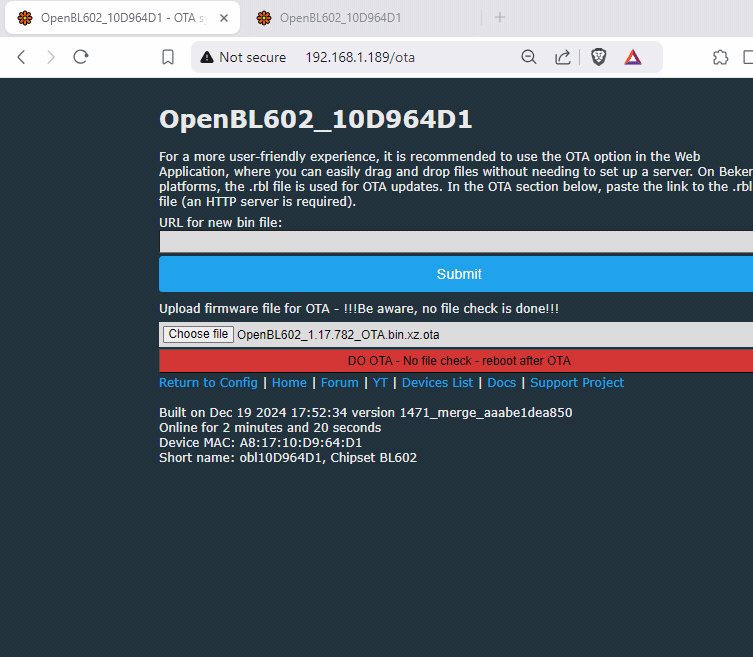Click the Choose file button
Screen dimensions: 753x657
coord(198,334)
